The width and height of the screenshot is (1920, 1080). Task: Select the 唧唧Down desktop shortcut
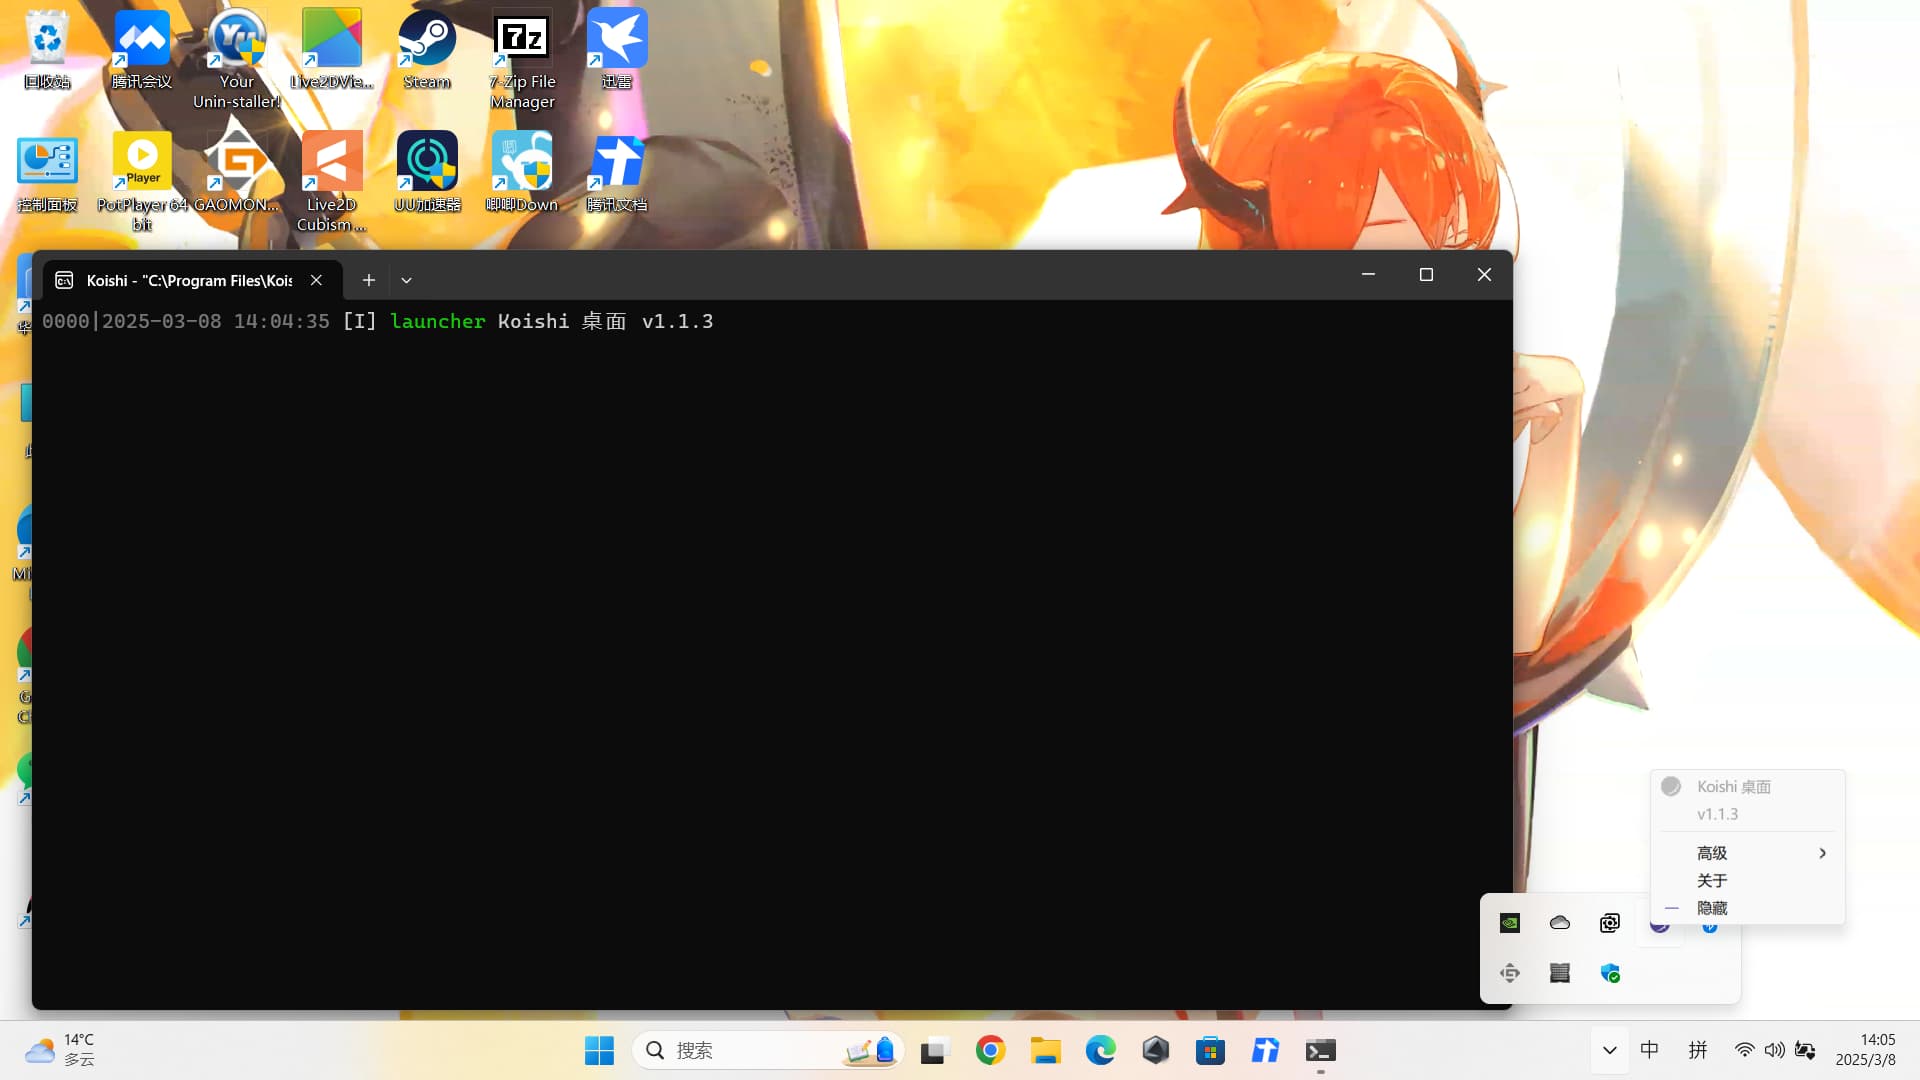[x=522, y=173]
